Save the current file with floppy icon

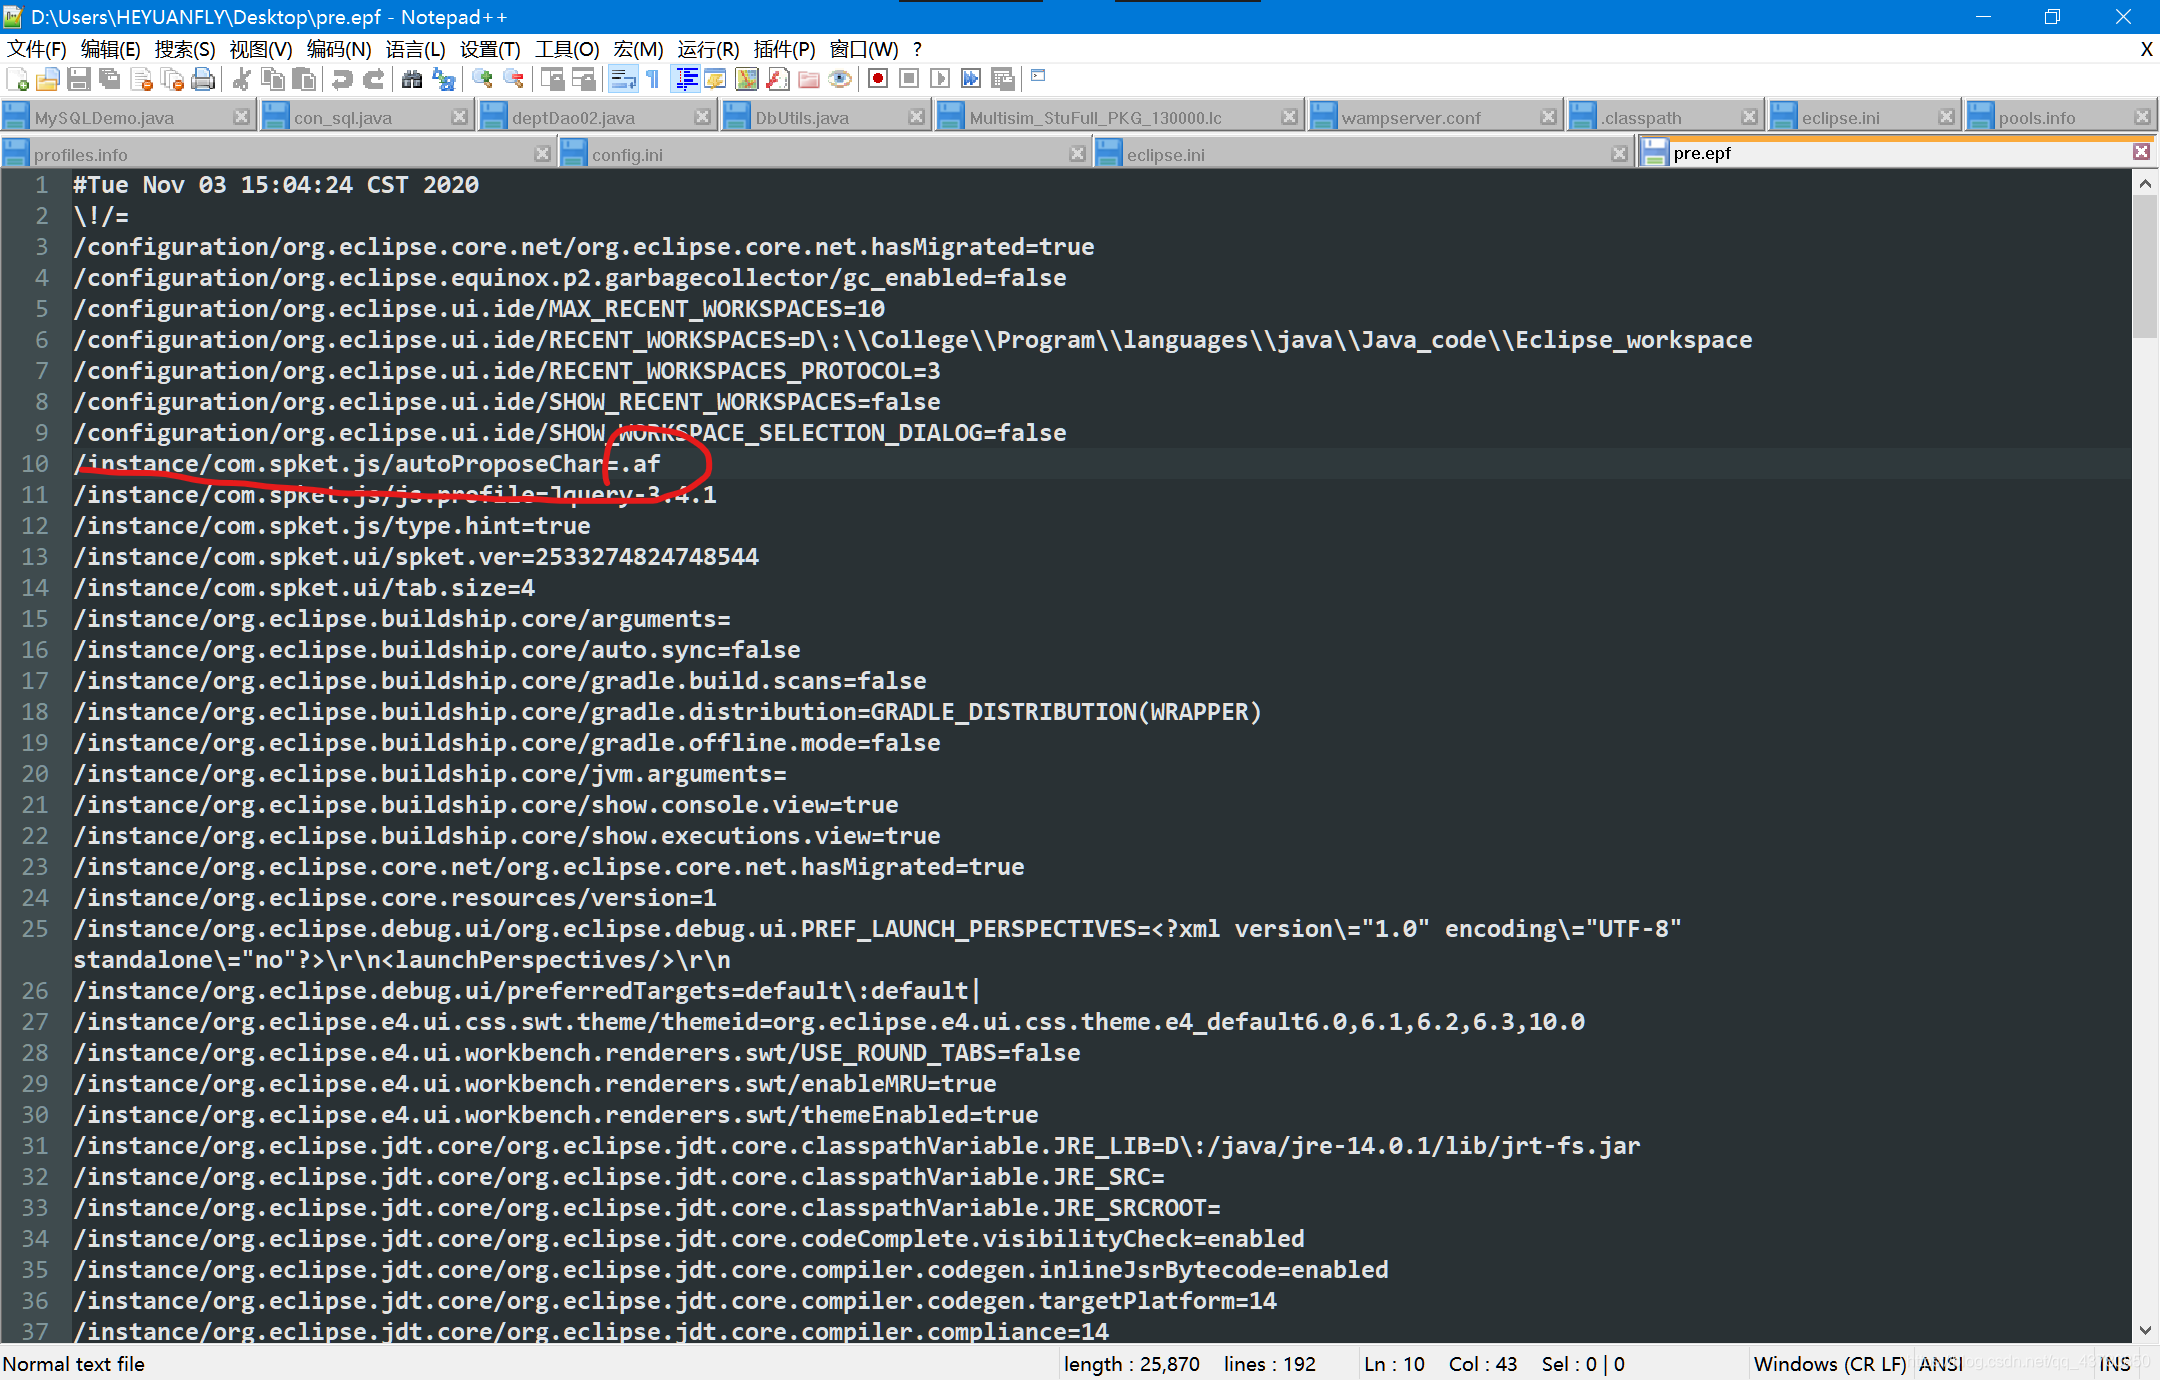point(79,80)
